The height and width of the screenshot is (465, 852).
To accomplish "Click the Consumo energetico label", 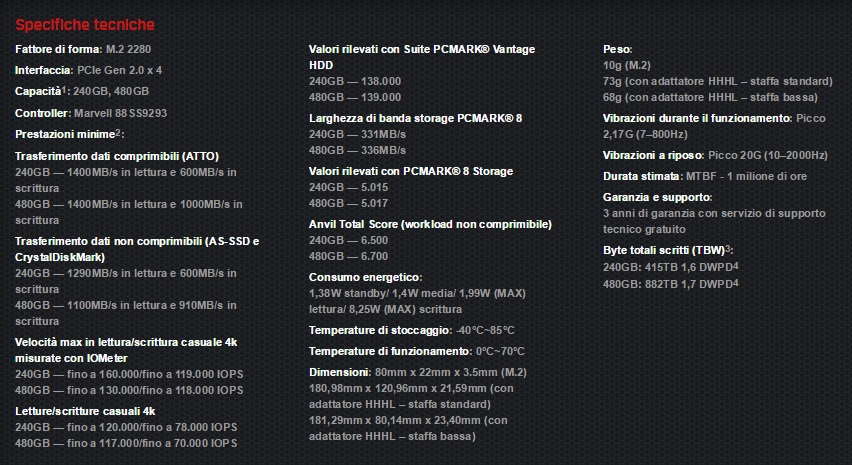I will click(x=365, y=277).
